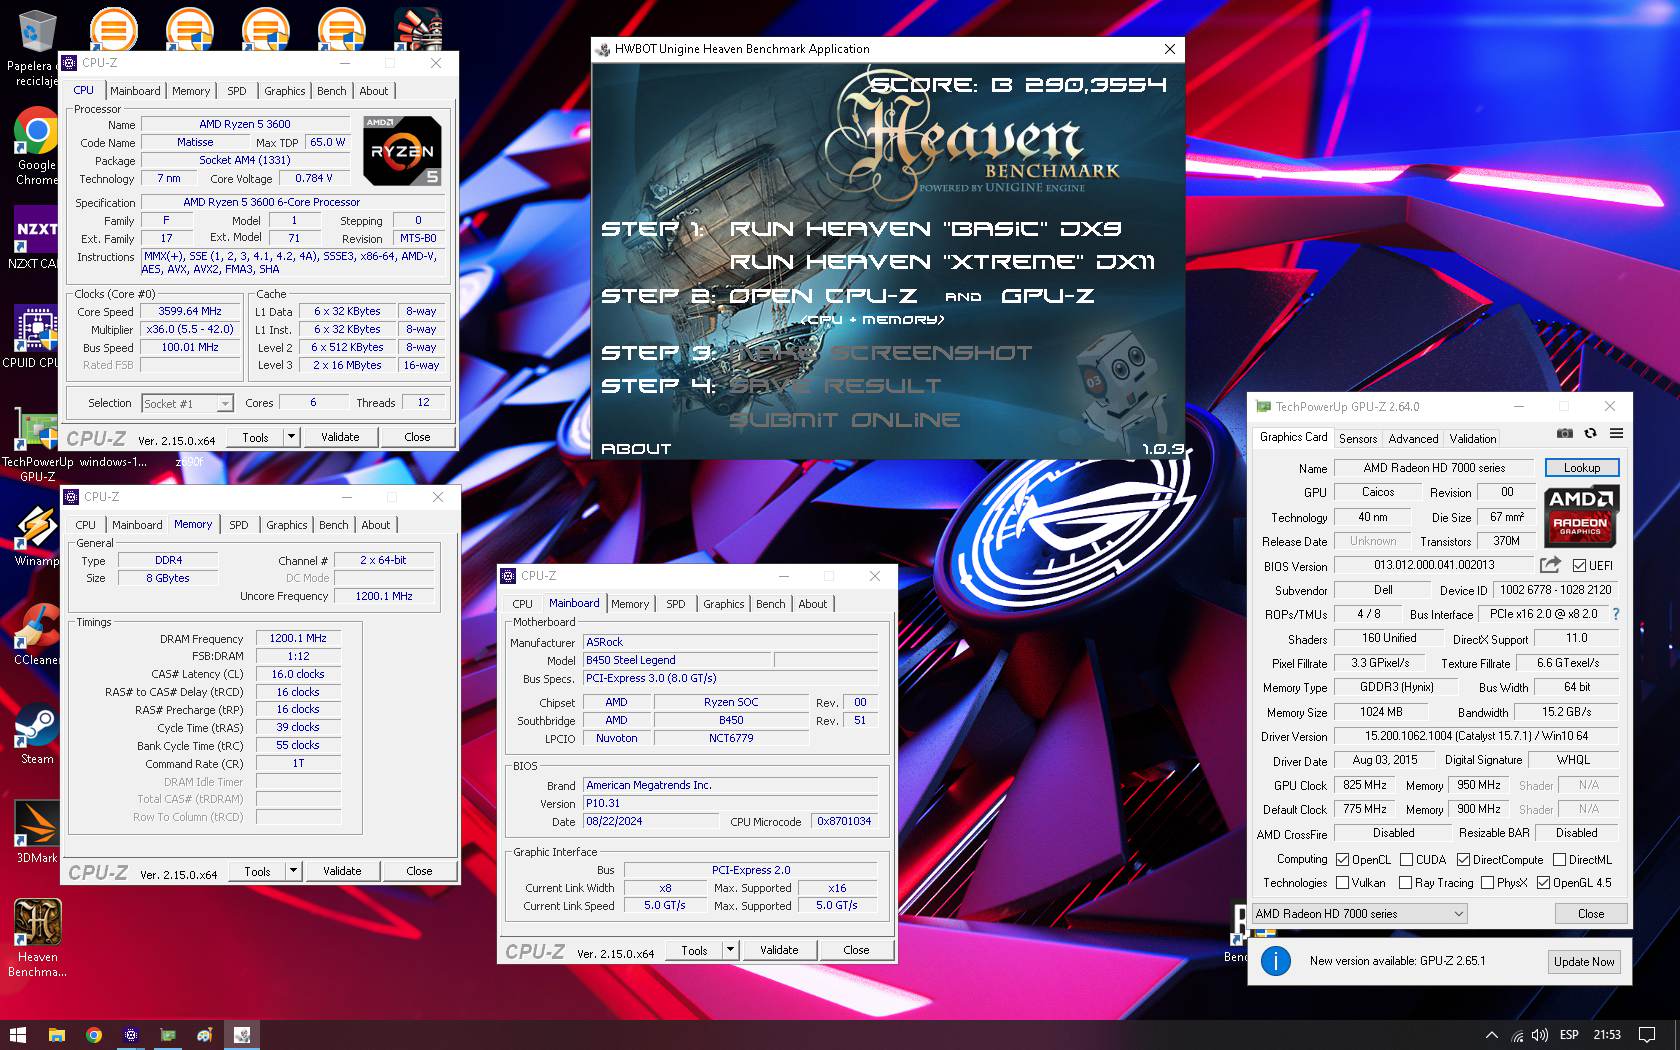The height and width of the screenshot is (1050, 1680).
Task: Expand Tools arrow in CPU-Z Memory window
Action: [293, 871]
